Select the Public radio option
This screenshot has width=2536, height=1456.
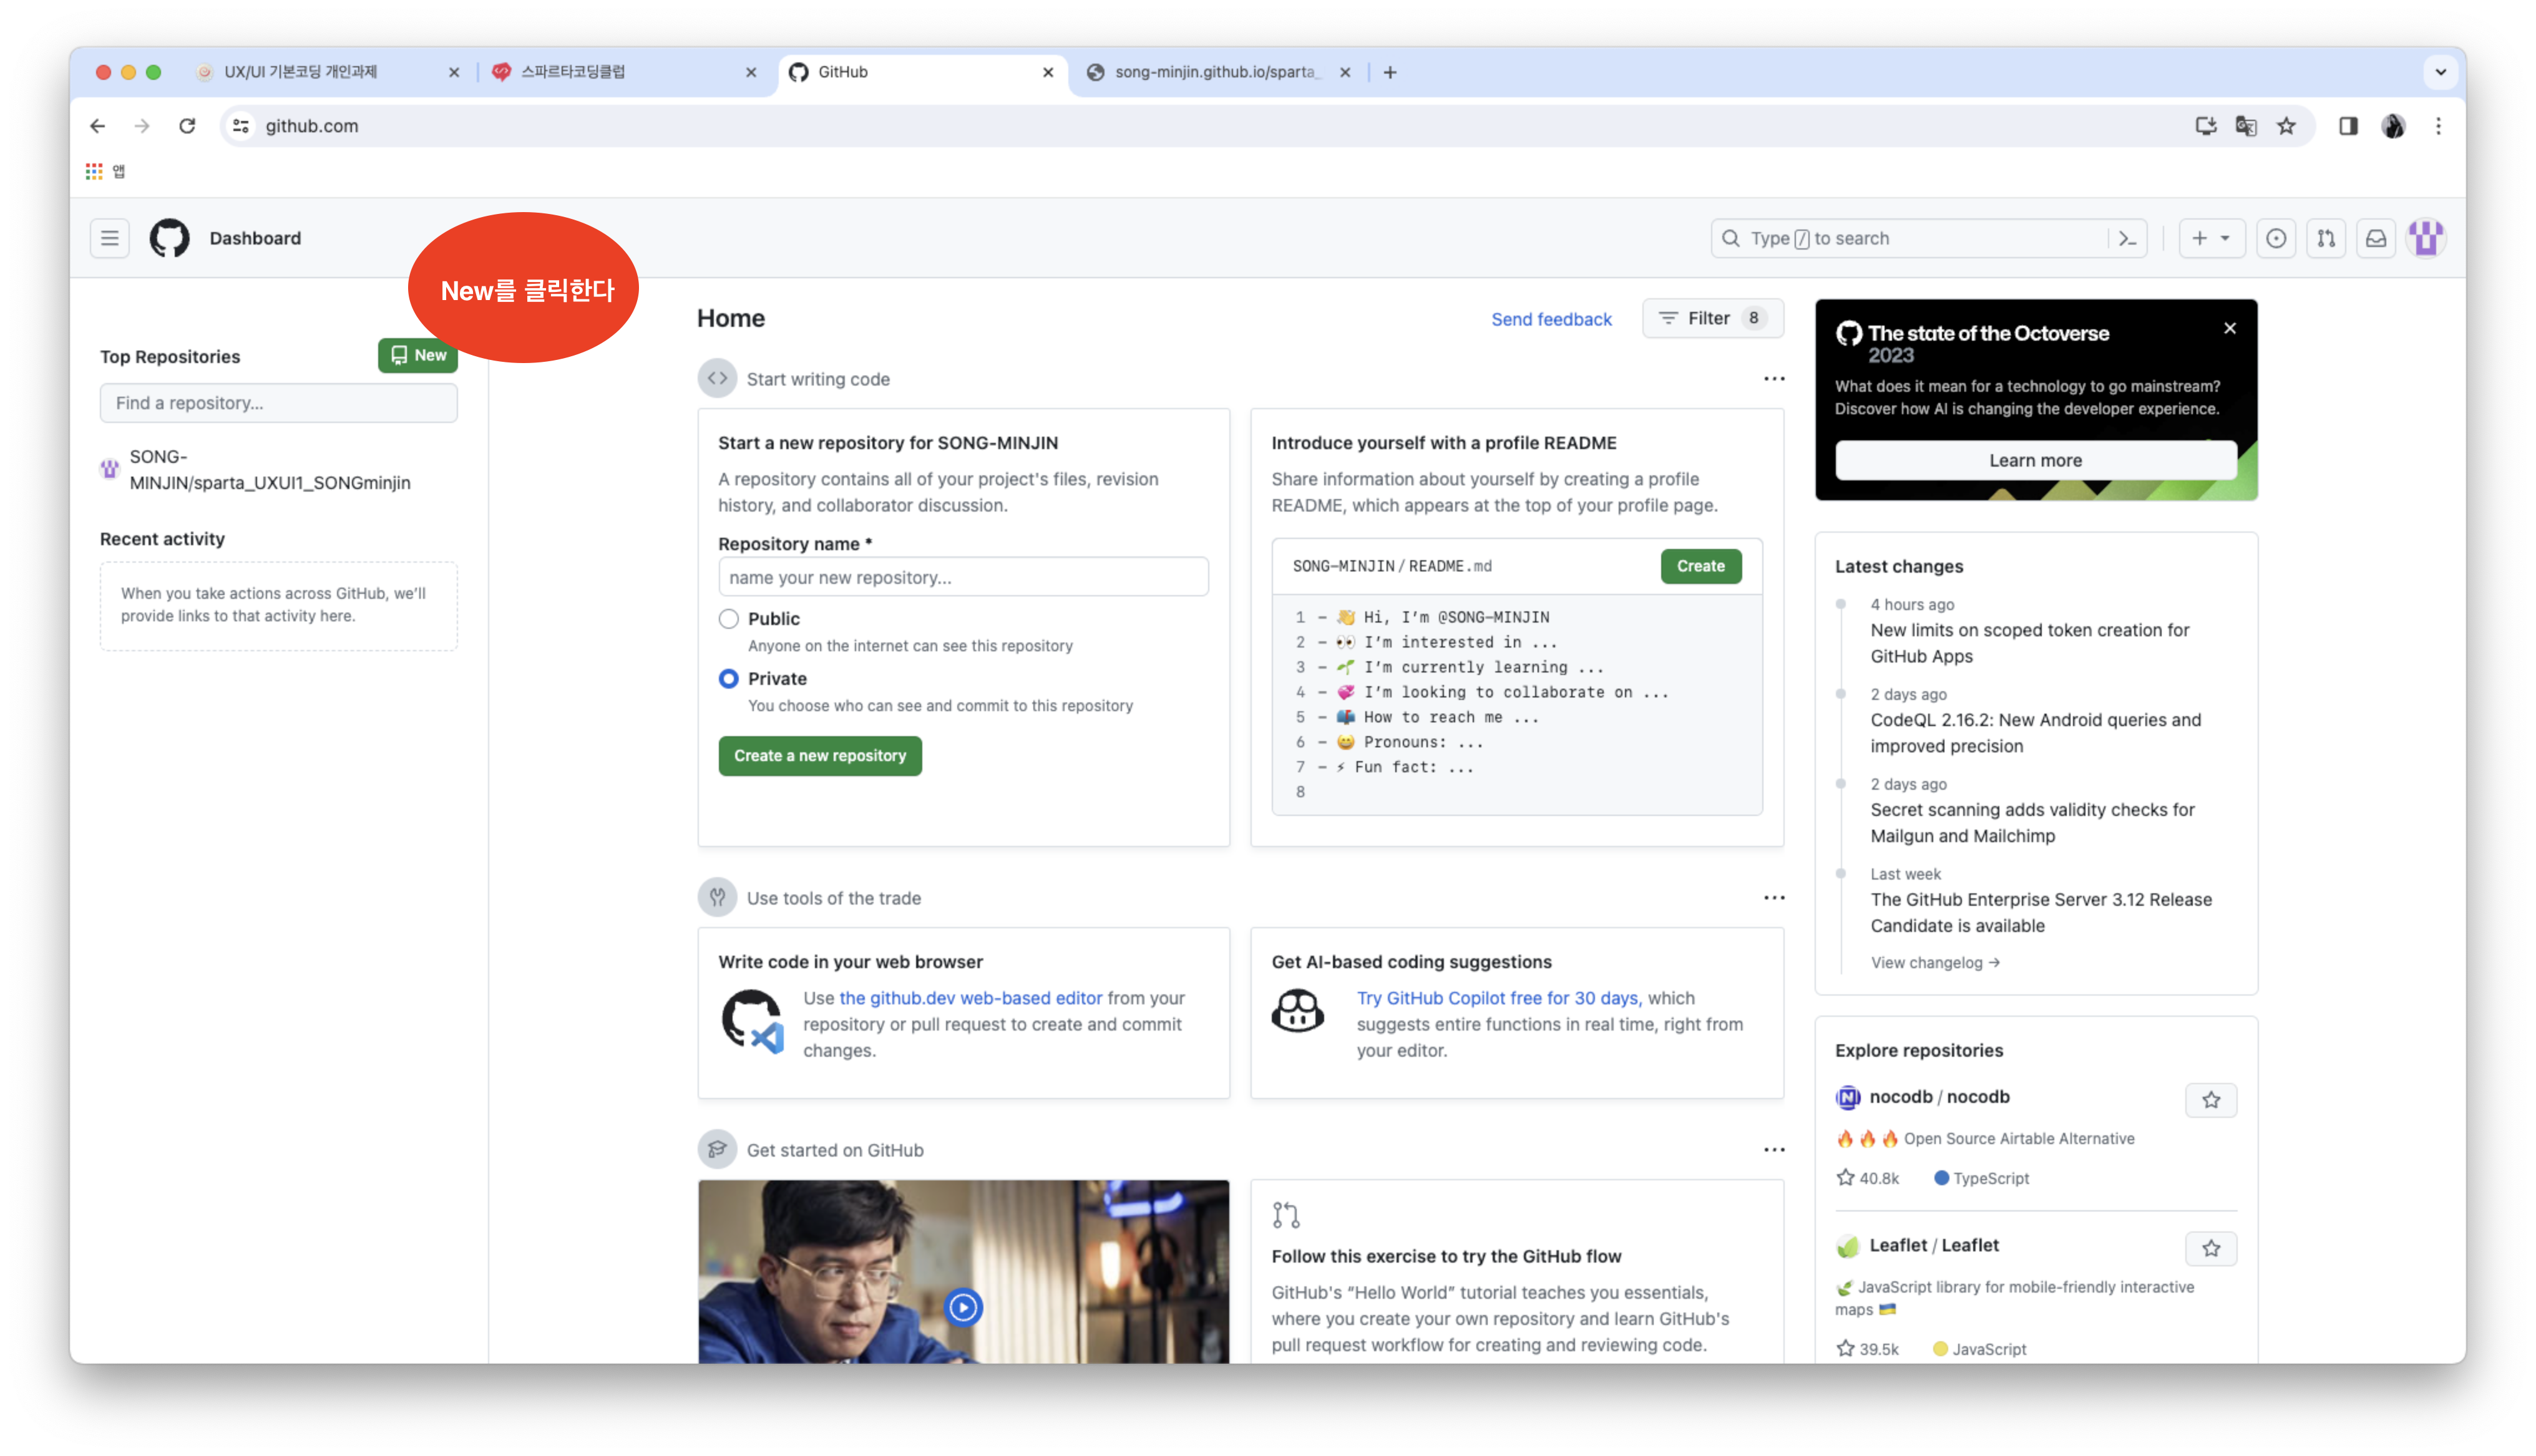[x=729, y=619]
